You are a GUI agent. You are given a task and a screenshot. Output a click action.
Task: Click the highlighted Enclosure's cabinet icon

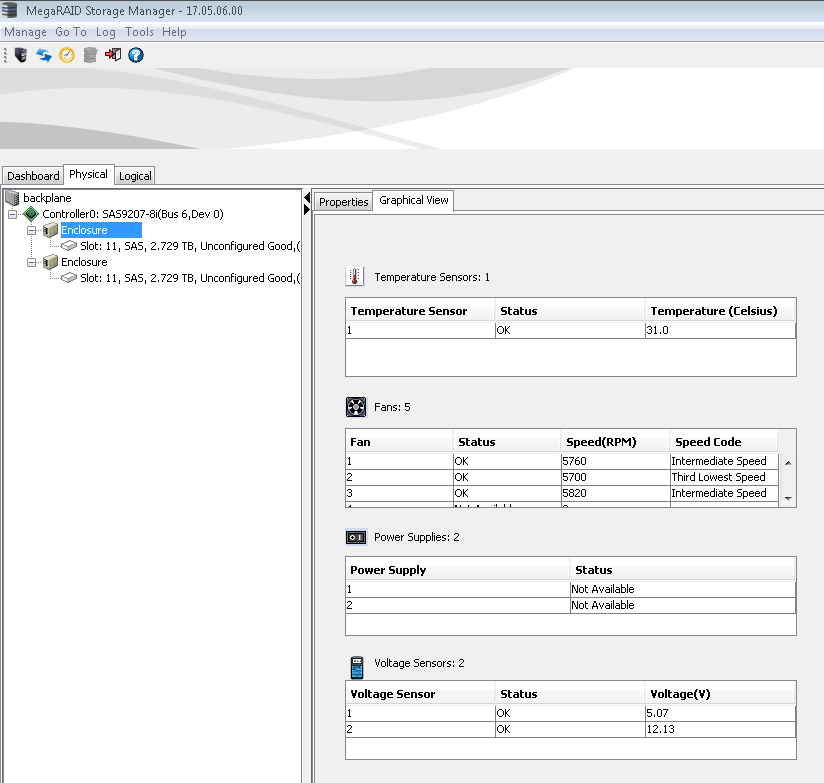pos(50,230)
